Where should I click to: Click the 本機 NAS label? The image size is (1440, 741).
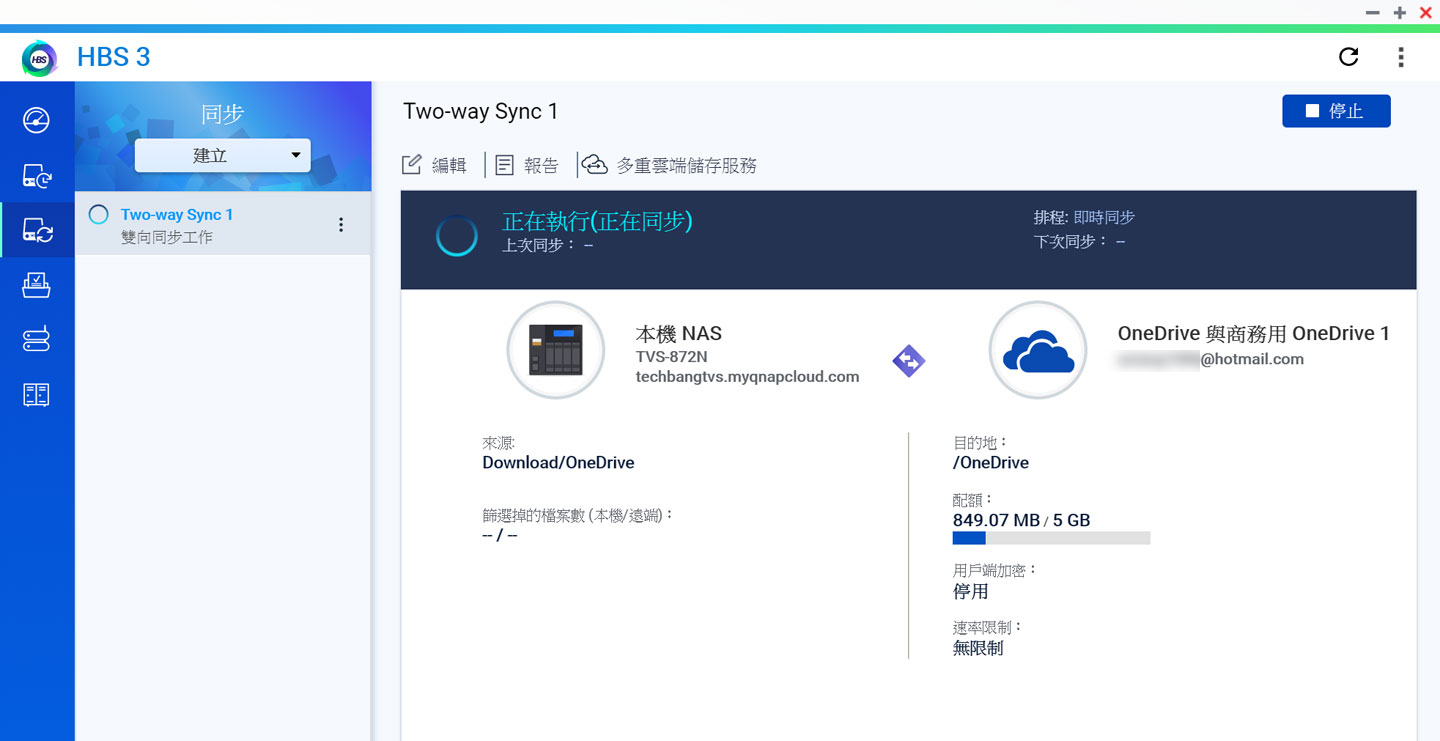tap(679, 334)
